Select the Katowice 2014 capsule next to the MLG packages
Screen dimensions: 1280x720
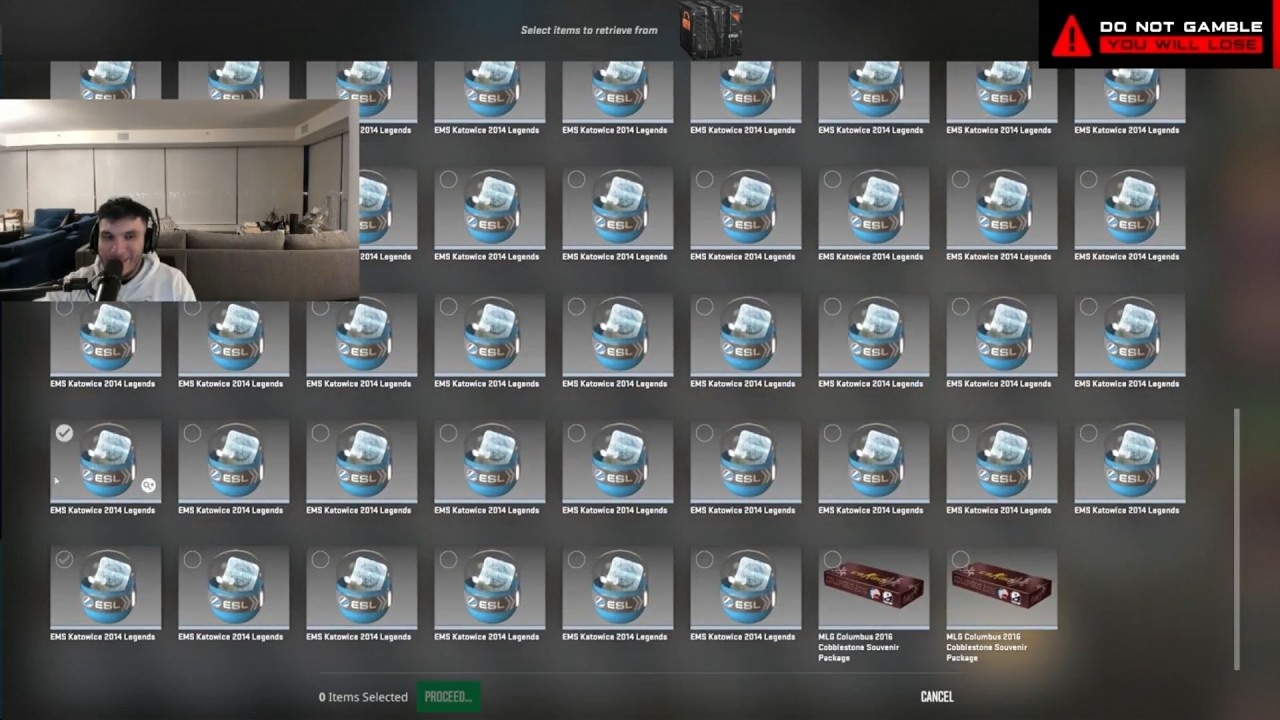pyautogui.click(x=745, y=588)
